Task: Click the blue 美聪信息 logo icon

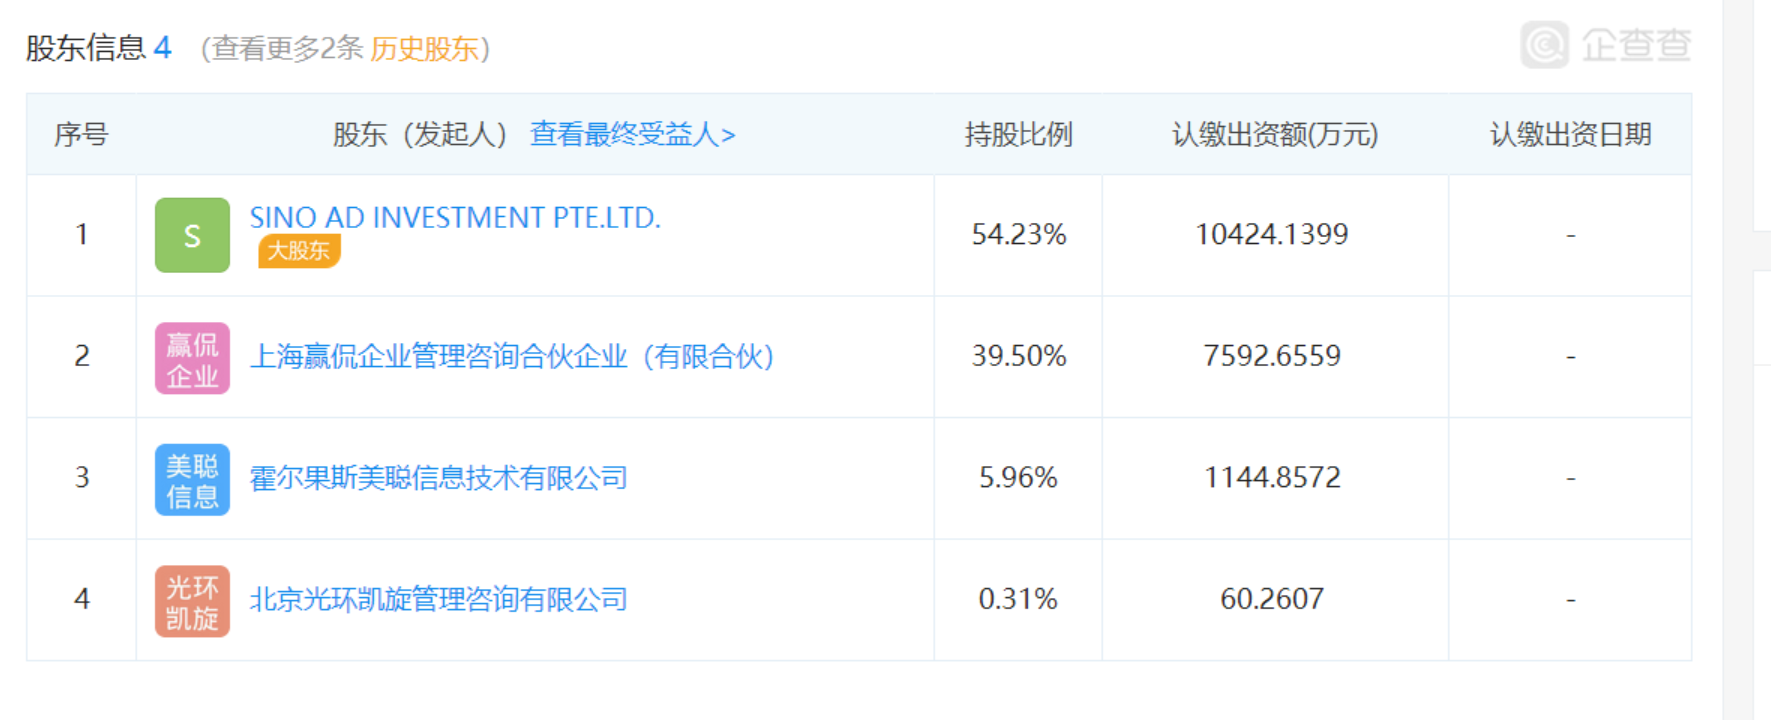Action: click(192, 479)
